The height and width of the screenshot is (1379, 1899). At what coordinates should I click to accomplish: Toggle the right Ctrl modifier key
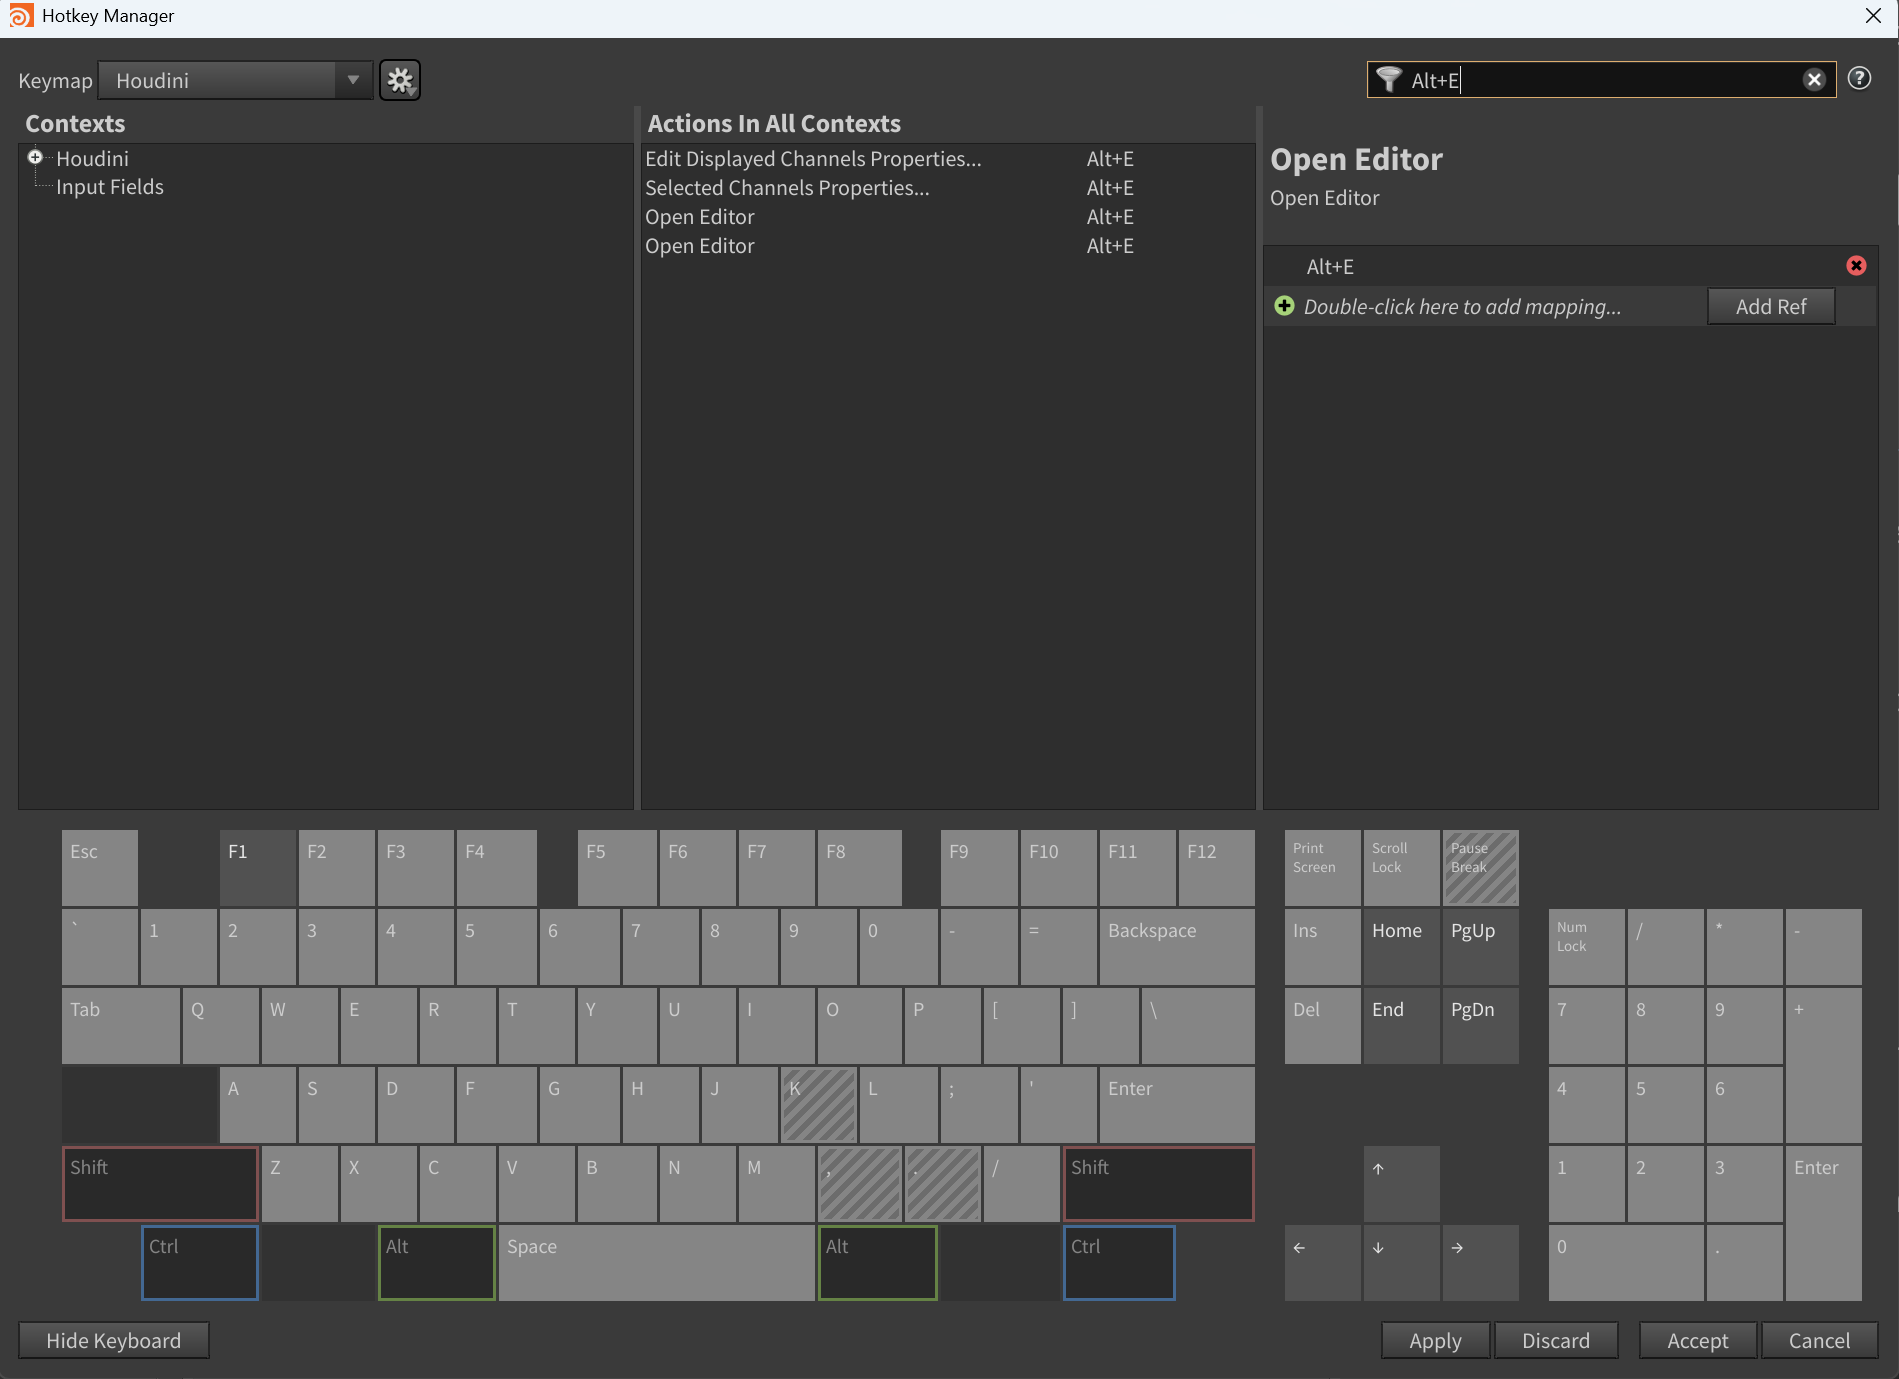tap(1119, 1263)
